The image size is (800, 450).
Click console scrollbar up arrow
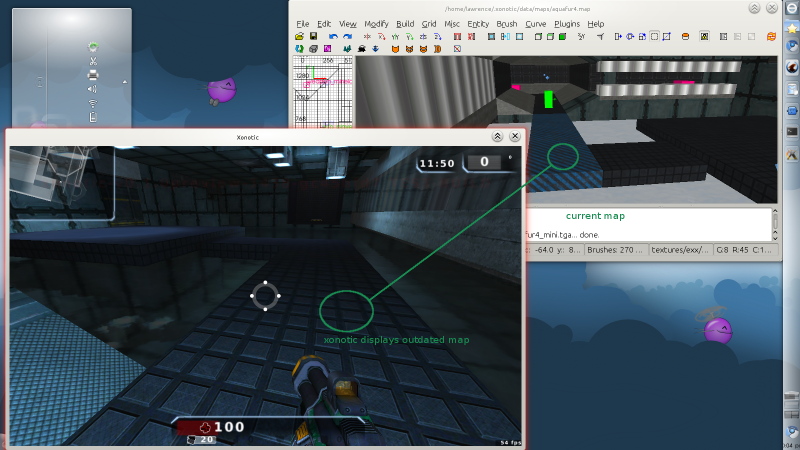[775, 211]
